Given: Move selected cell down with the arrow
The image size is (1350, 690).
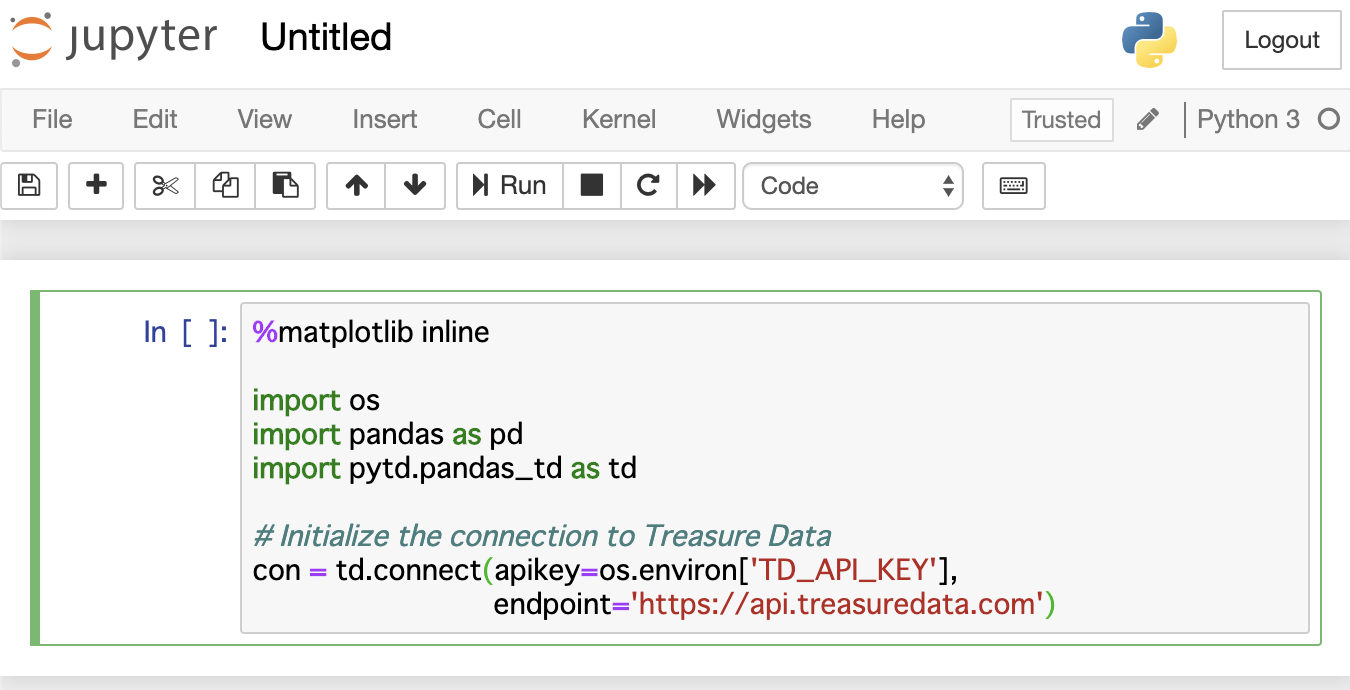Looking at the screenshot, I should (x=415, y=186).
